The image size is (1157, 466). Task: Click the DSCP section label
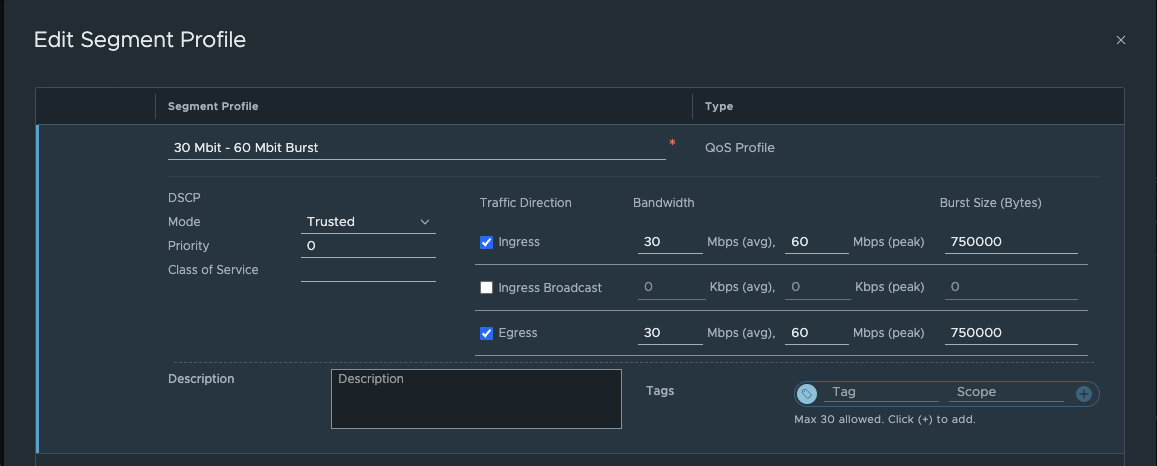click(184, 198)
